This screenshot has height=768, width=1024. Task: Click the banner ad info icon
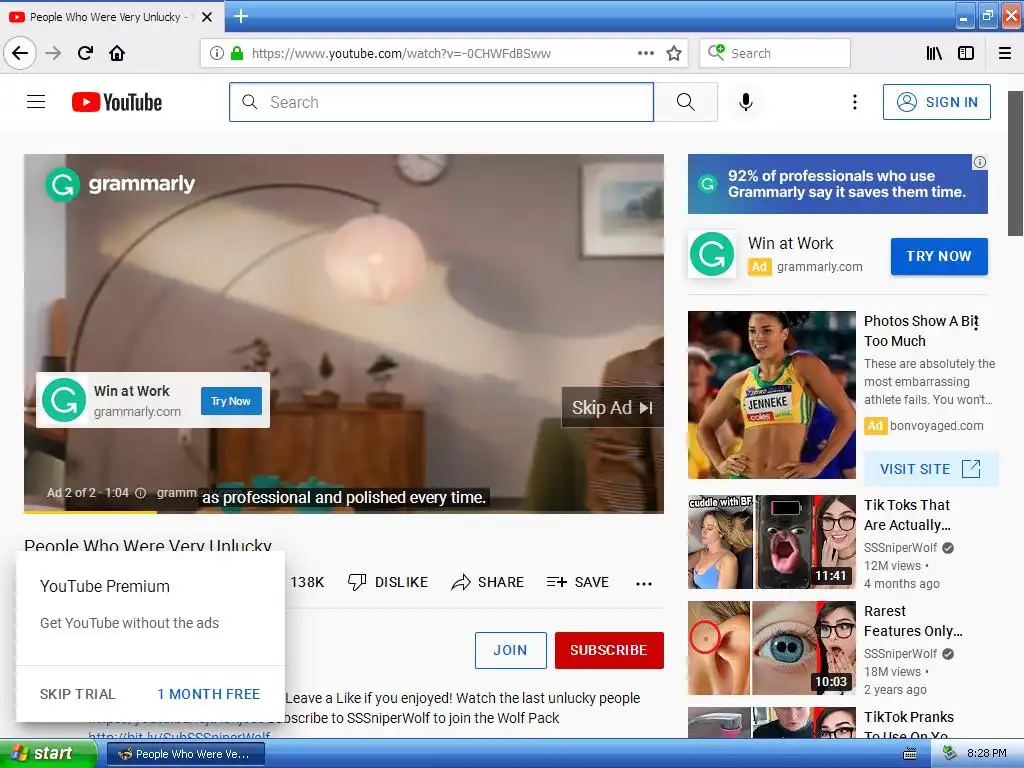click(x=980, y=162)
